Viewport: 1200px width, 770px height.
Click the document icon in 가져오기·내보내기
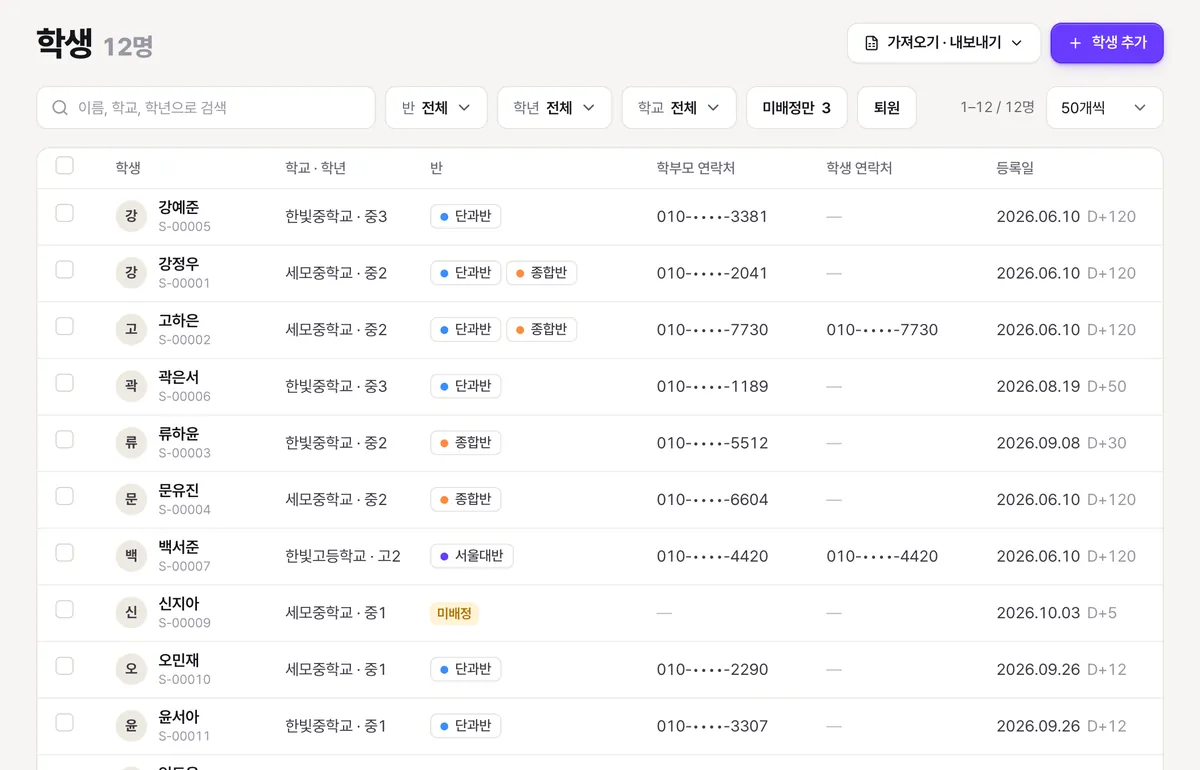[870, 43]
